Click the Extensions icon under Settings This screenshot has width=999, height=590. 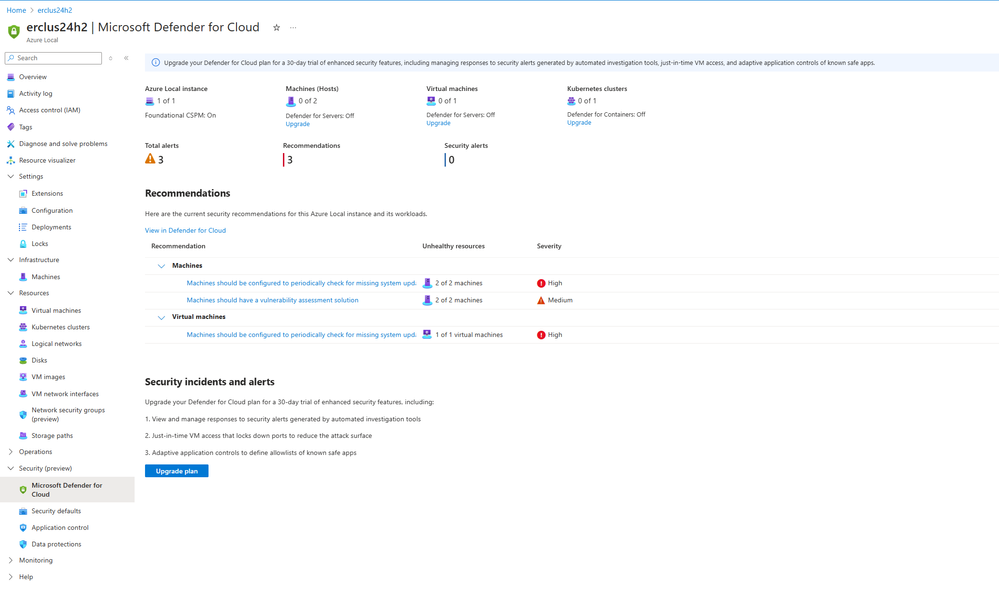click(23, 194)
